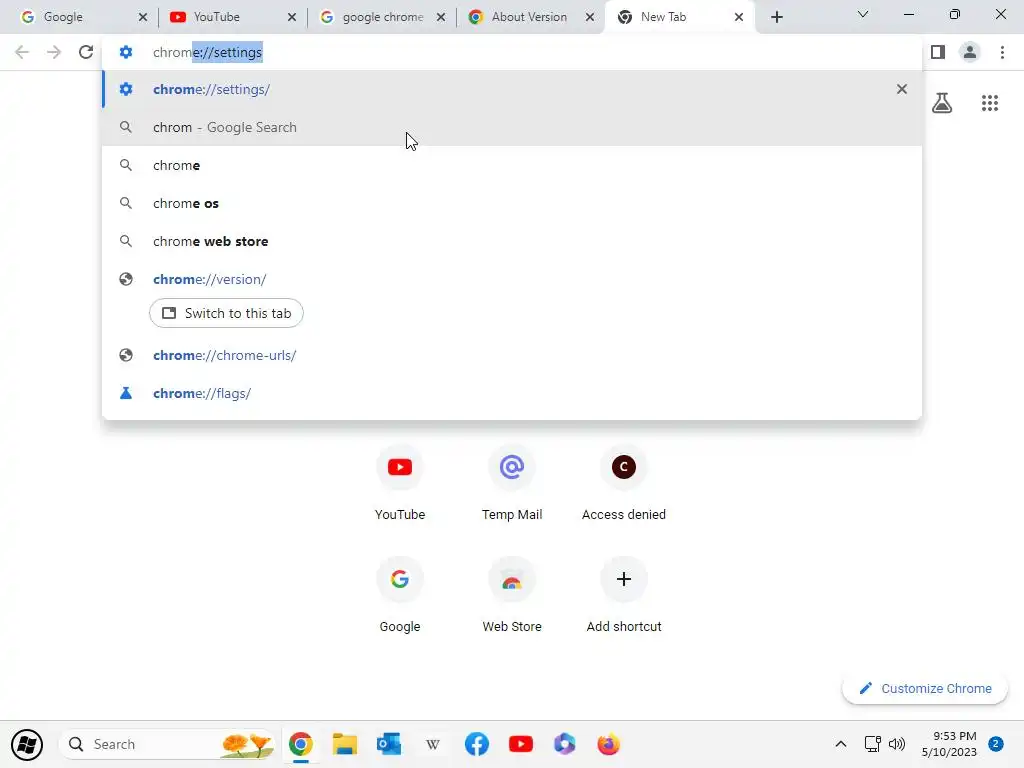This screenshot has height=768, width=1024.
Task: Open a new tab with the plus button
Action: tap(776, 17)
